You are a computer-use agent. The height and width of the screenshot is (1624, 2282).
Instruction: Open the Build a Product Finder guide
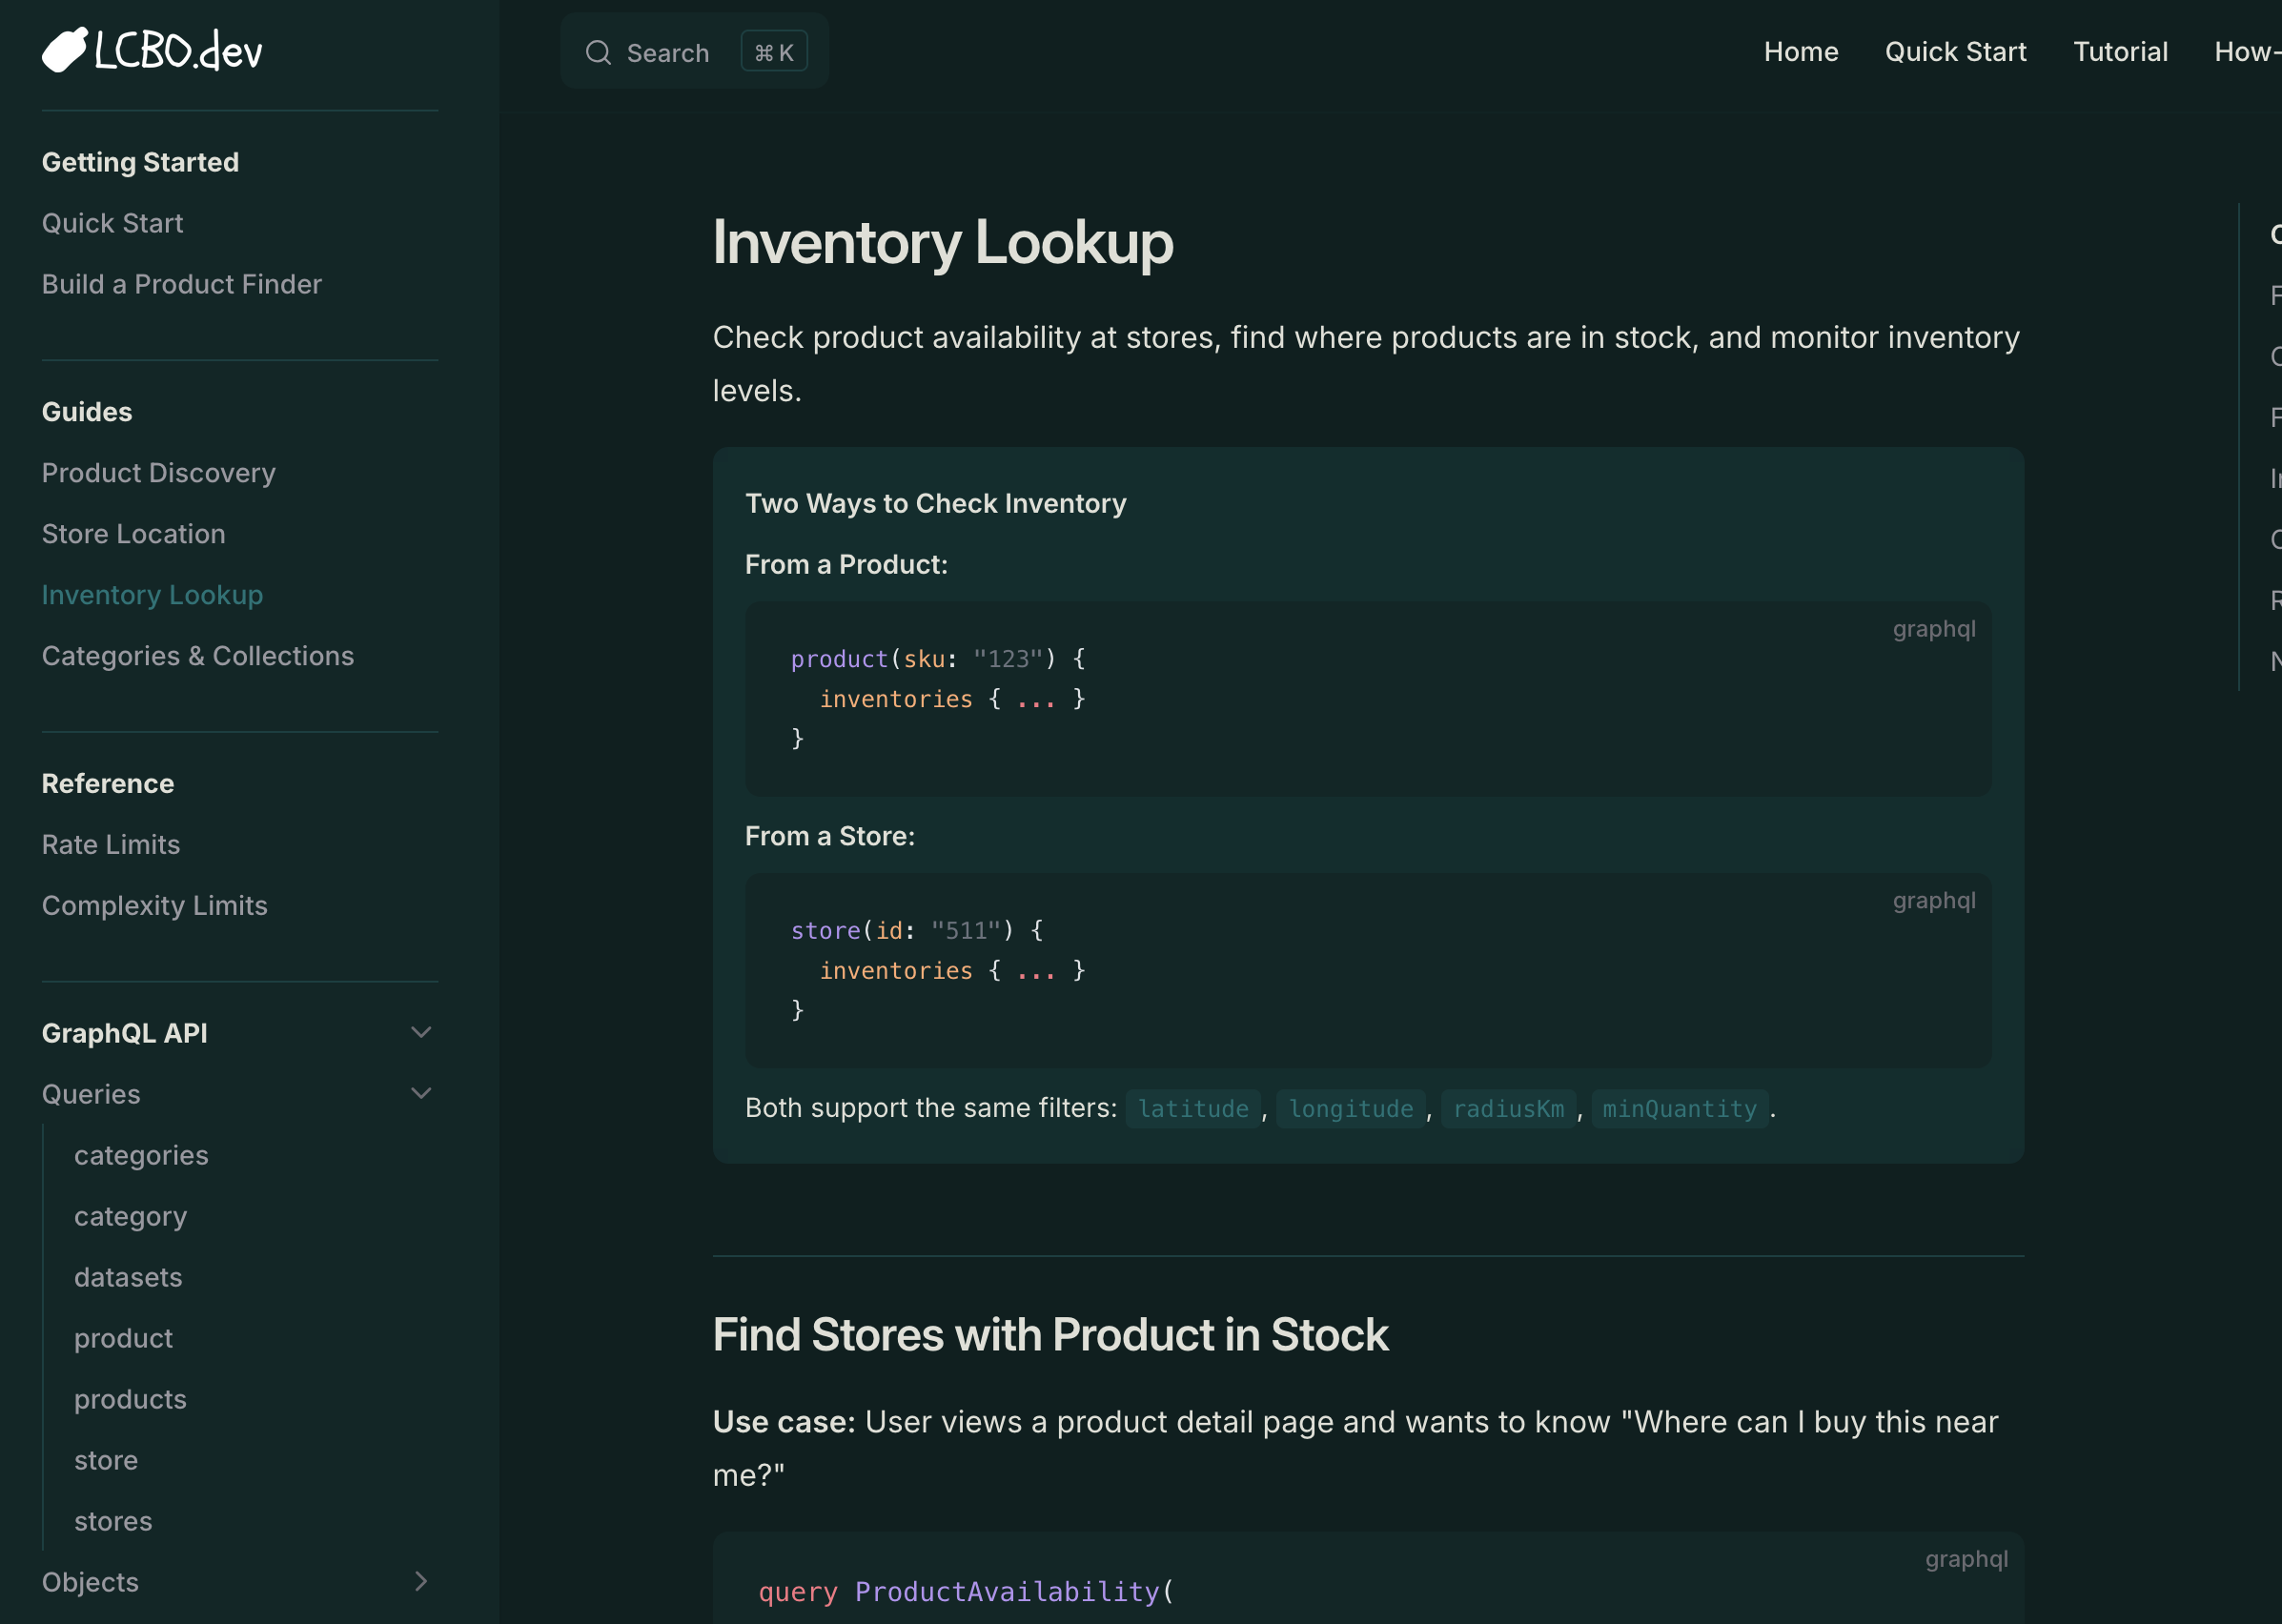coord(181,284)
